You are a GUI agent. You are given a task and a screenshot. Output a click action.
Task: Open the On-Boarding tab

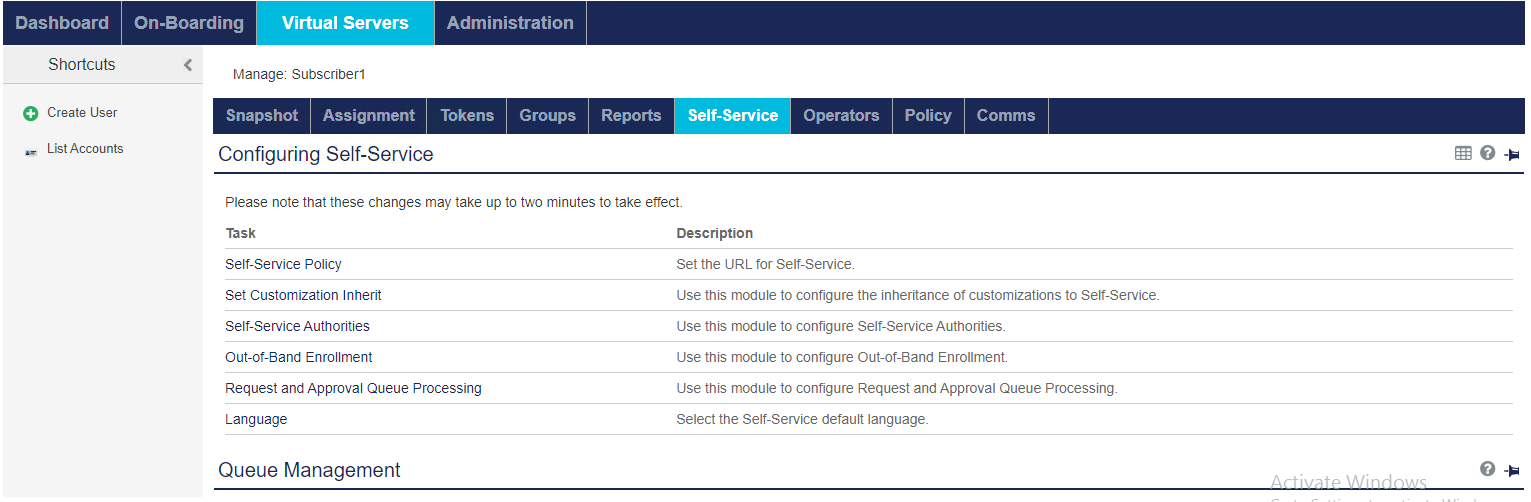coord(189,23)
